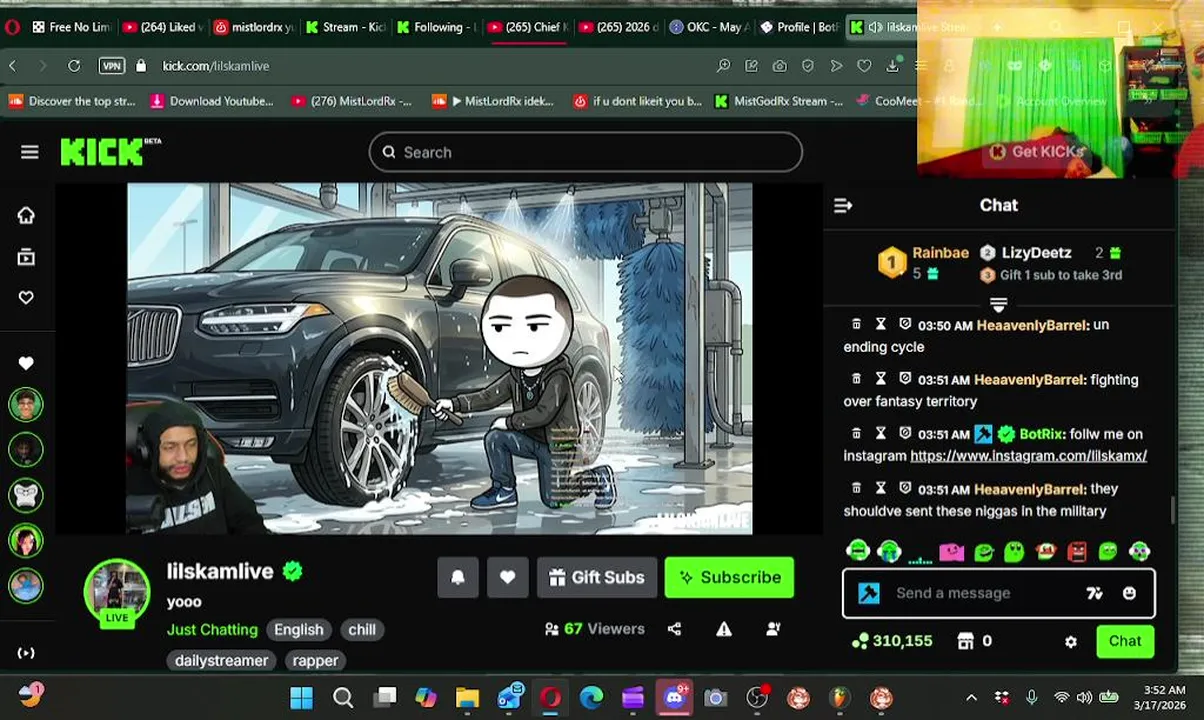Click the chill tag
Viewport: 1204px width, 720px height.
362,629
